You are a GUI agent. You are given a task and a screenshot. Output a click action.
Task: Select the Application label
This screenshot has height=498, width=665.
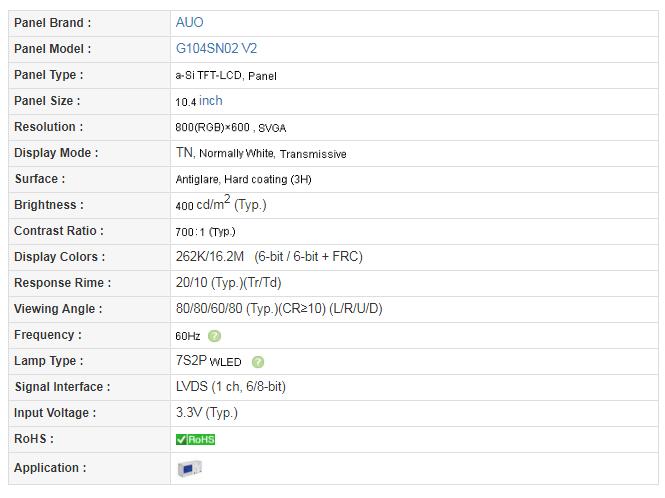[x=50, y=468]
